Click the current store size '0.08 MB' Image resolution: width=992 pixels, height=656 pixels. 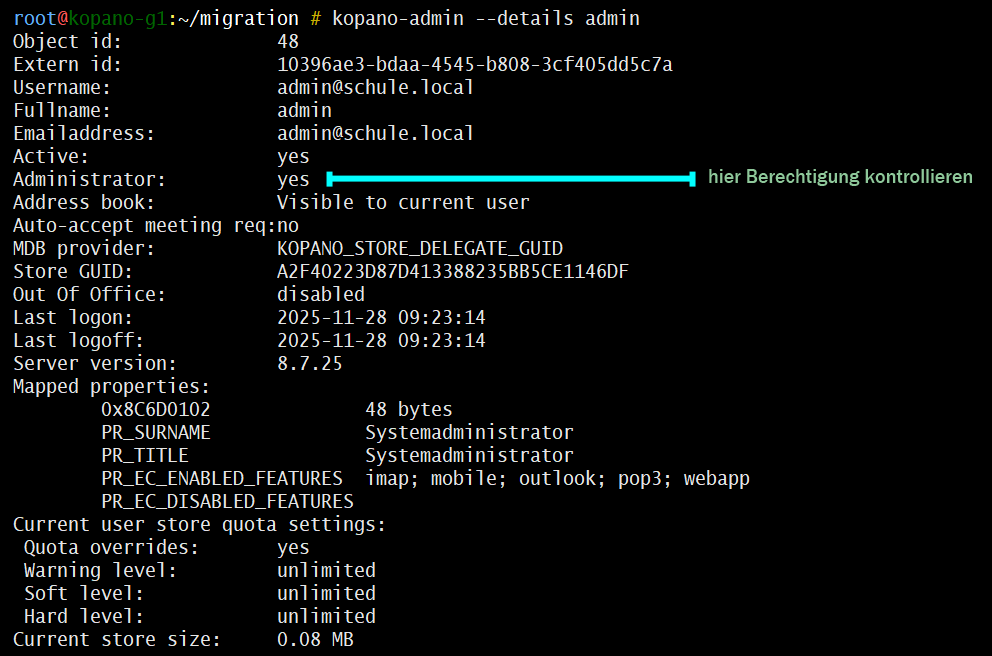(315, 640)
